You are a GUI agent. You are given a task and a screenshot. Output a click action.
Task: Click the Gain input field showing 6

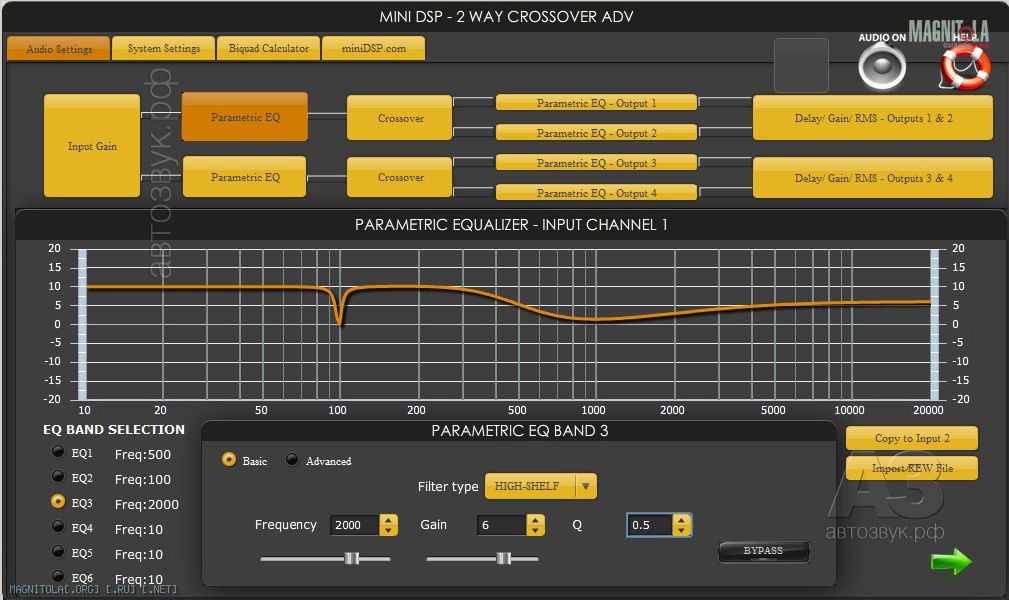click(501, 525)
